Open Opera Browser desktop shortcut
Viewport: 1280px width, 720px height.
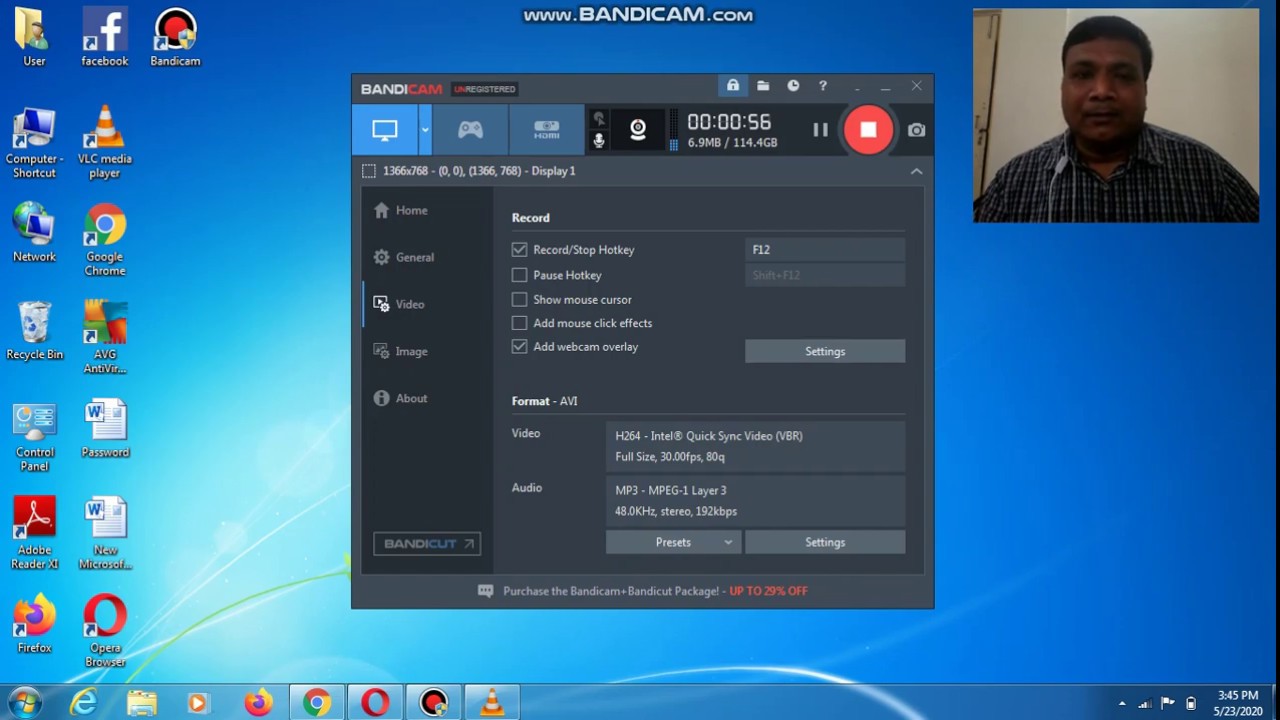105,632
